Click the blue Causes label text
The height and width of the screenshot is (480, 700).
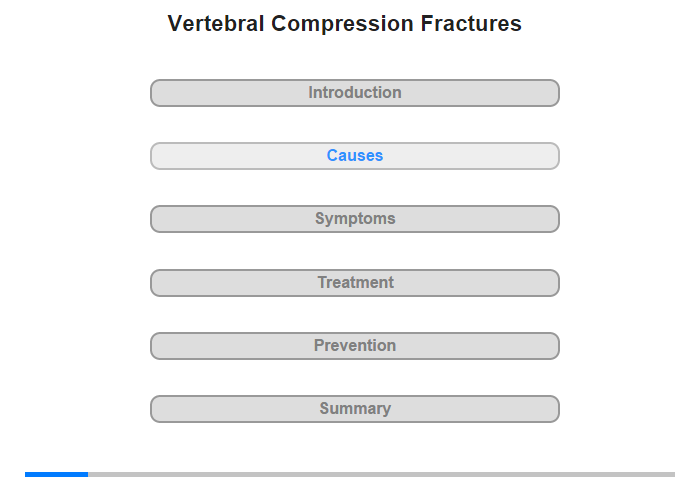click(x=355, y=155)
